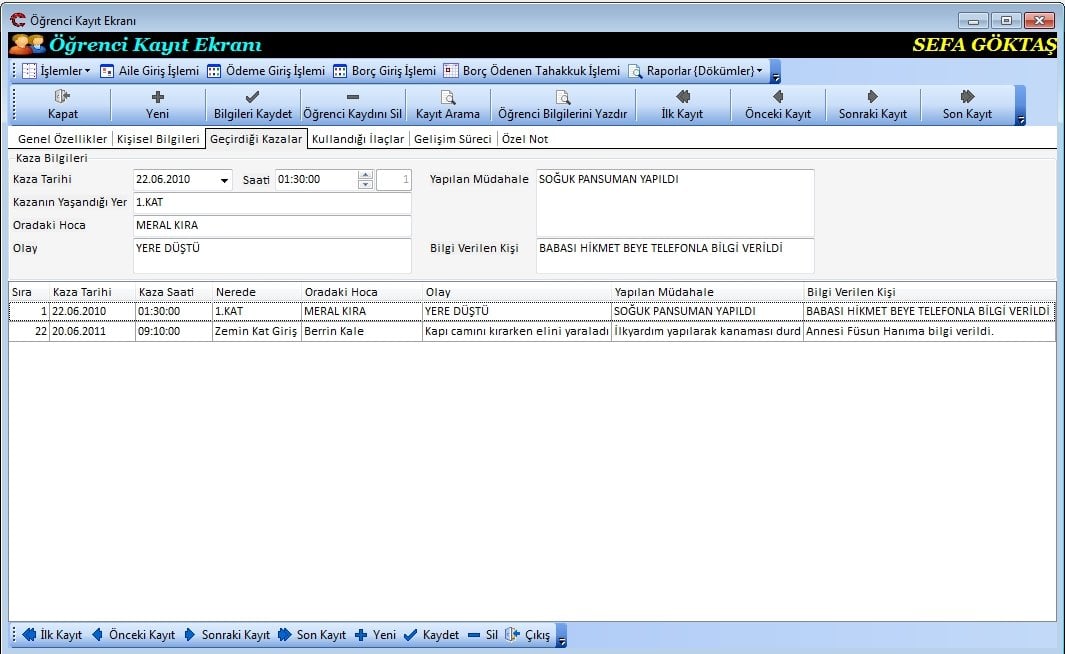1065x654 pixels.
Task: Increase the Saati time spinner up arrow
Action: coord(365,176)
